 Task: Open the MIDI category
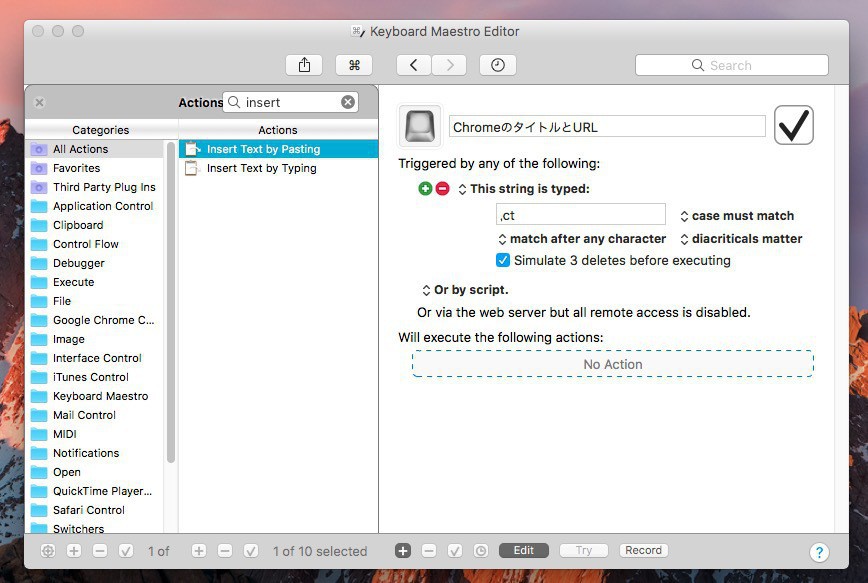[x=94, y=434]
